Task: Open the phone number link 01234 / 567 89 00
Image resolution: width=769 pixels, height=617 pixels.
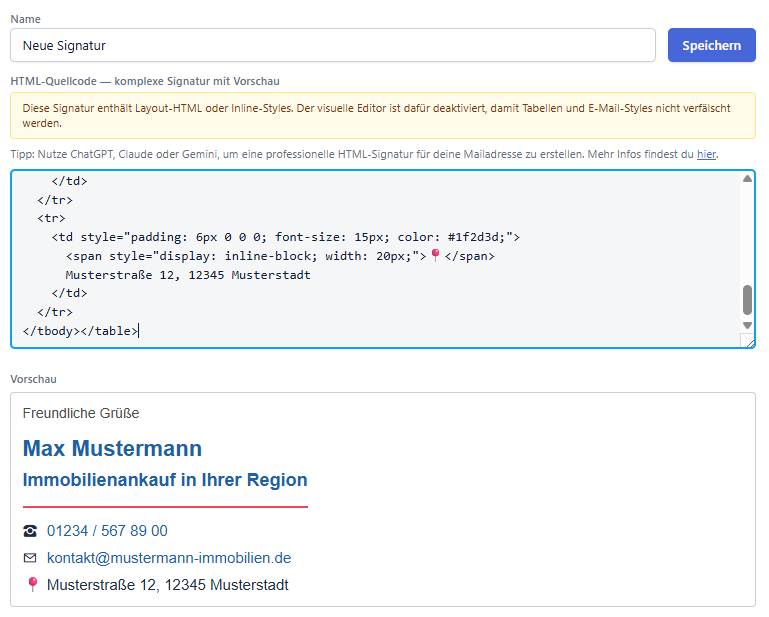Action: (x=107, y=531)
